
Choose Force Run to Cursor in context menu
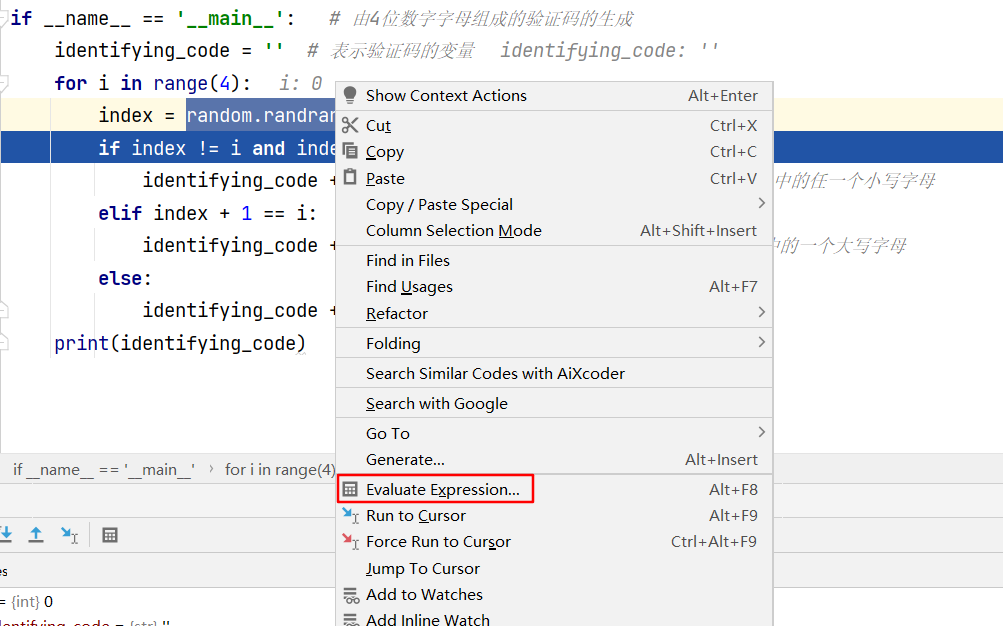point(438,542)
